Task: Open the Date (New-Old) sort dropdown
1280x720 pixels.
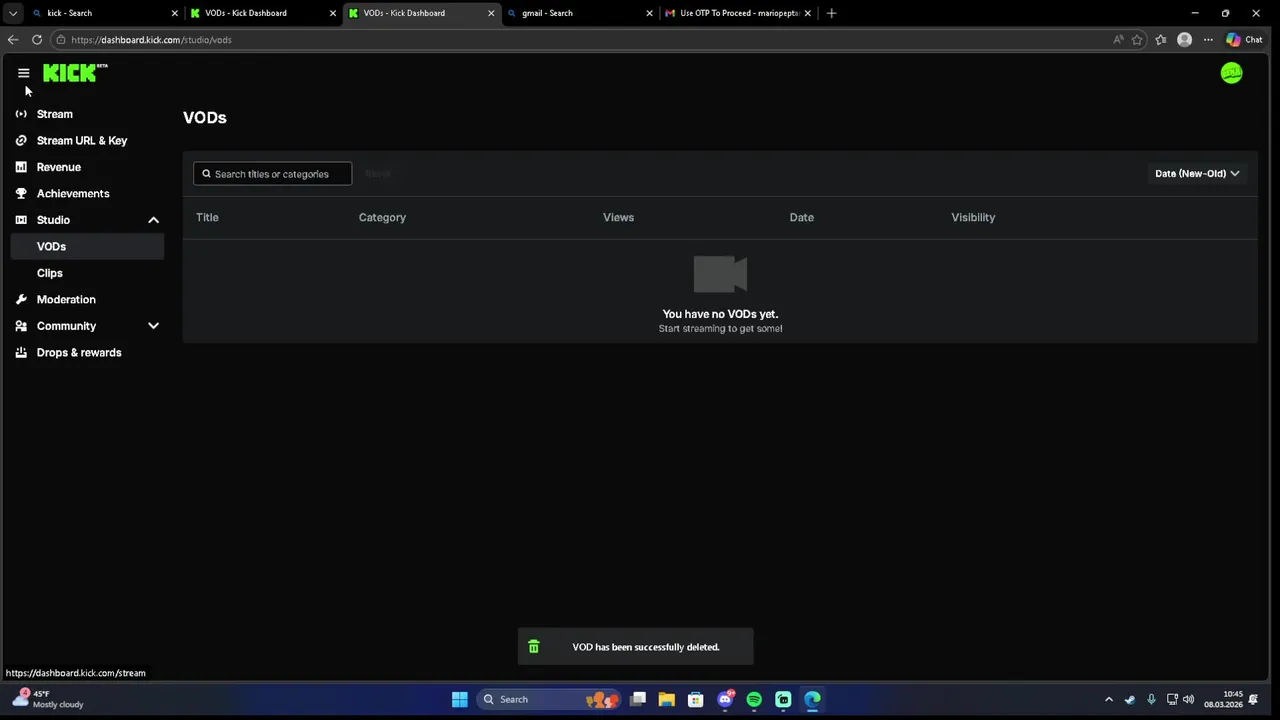Action: point(1197,174)
